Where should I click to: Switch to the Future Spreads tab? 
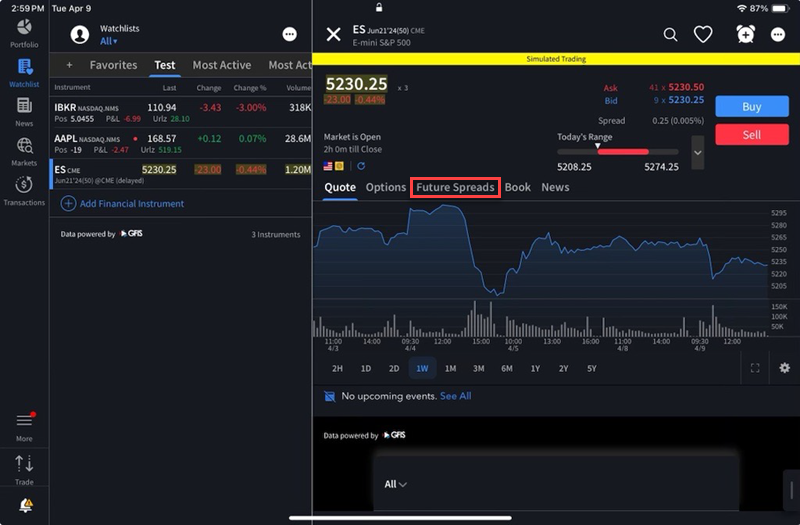click(x=455, y=187)
